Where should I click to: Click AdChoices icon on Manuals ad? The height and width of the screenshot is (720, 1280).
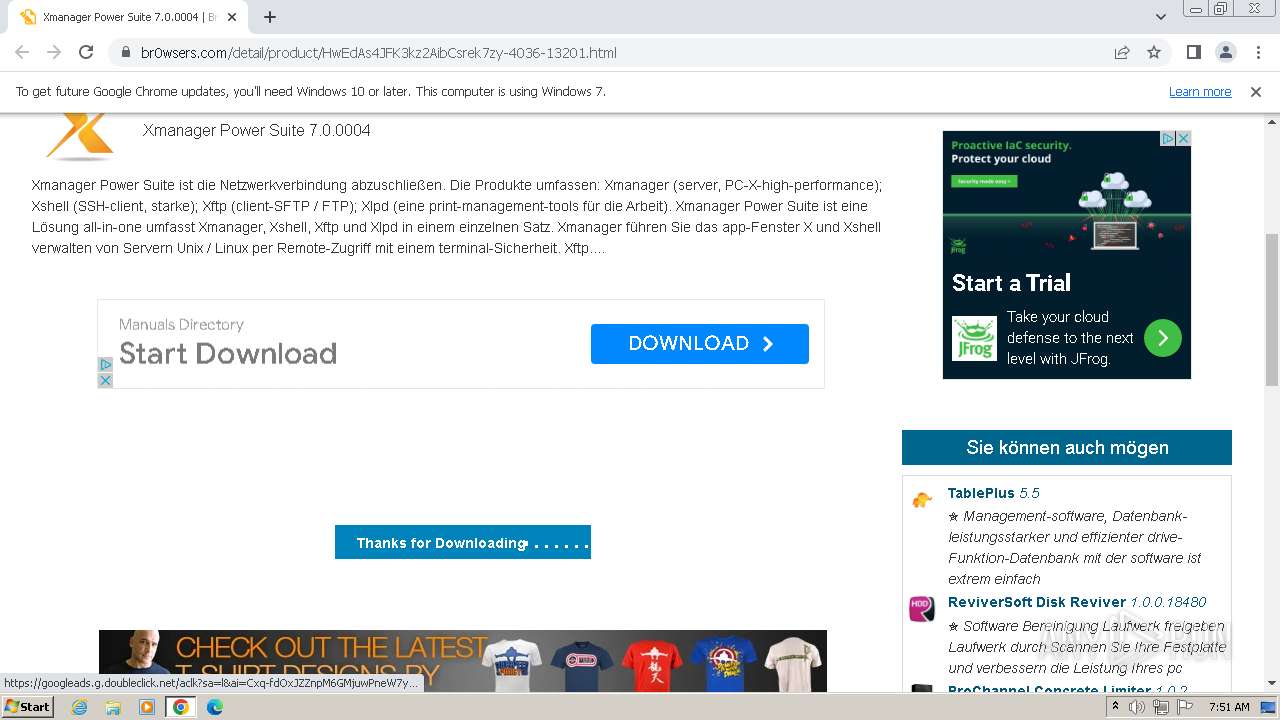(x=105, y=365)
